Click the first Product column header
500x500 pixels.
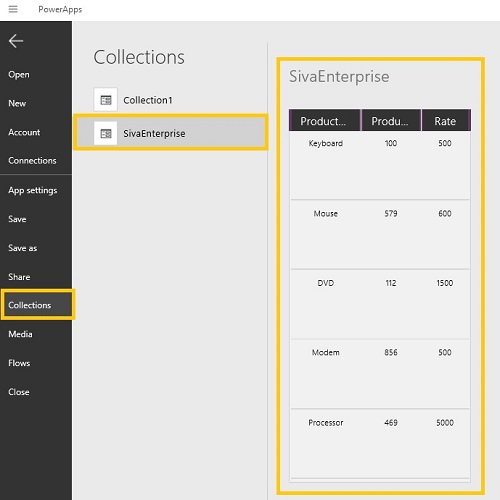[324, 121]
